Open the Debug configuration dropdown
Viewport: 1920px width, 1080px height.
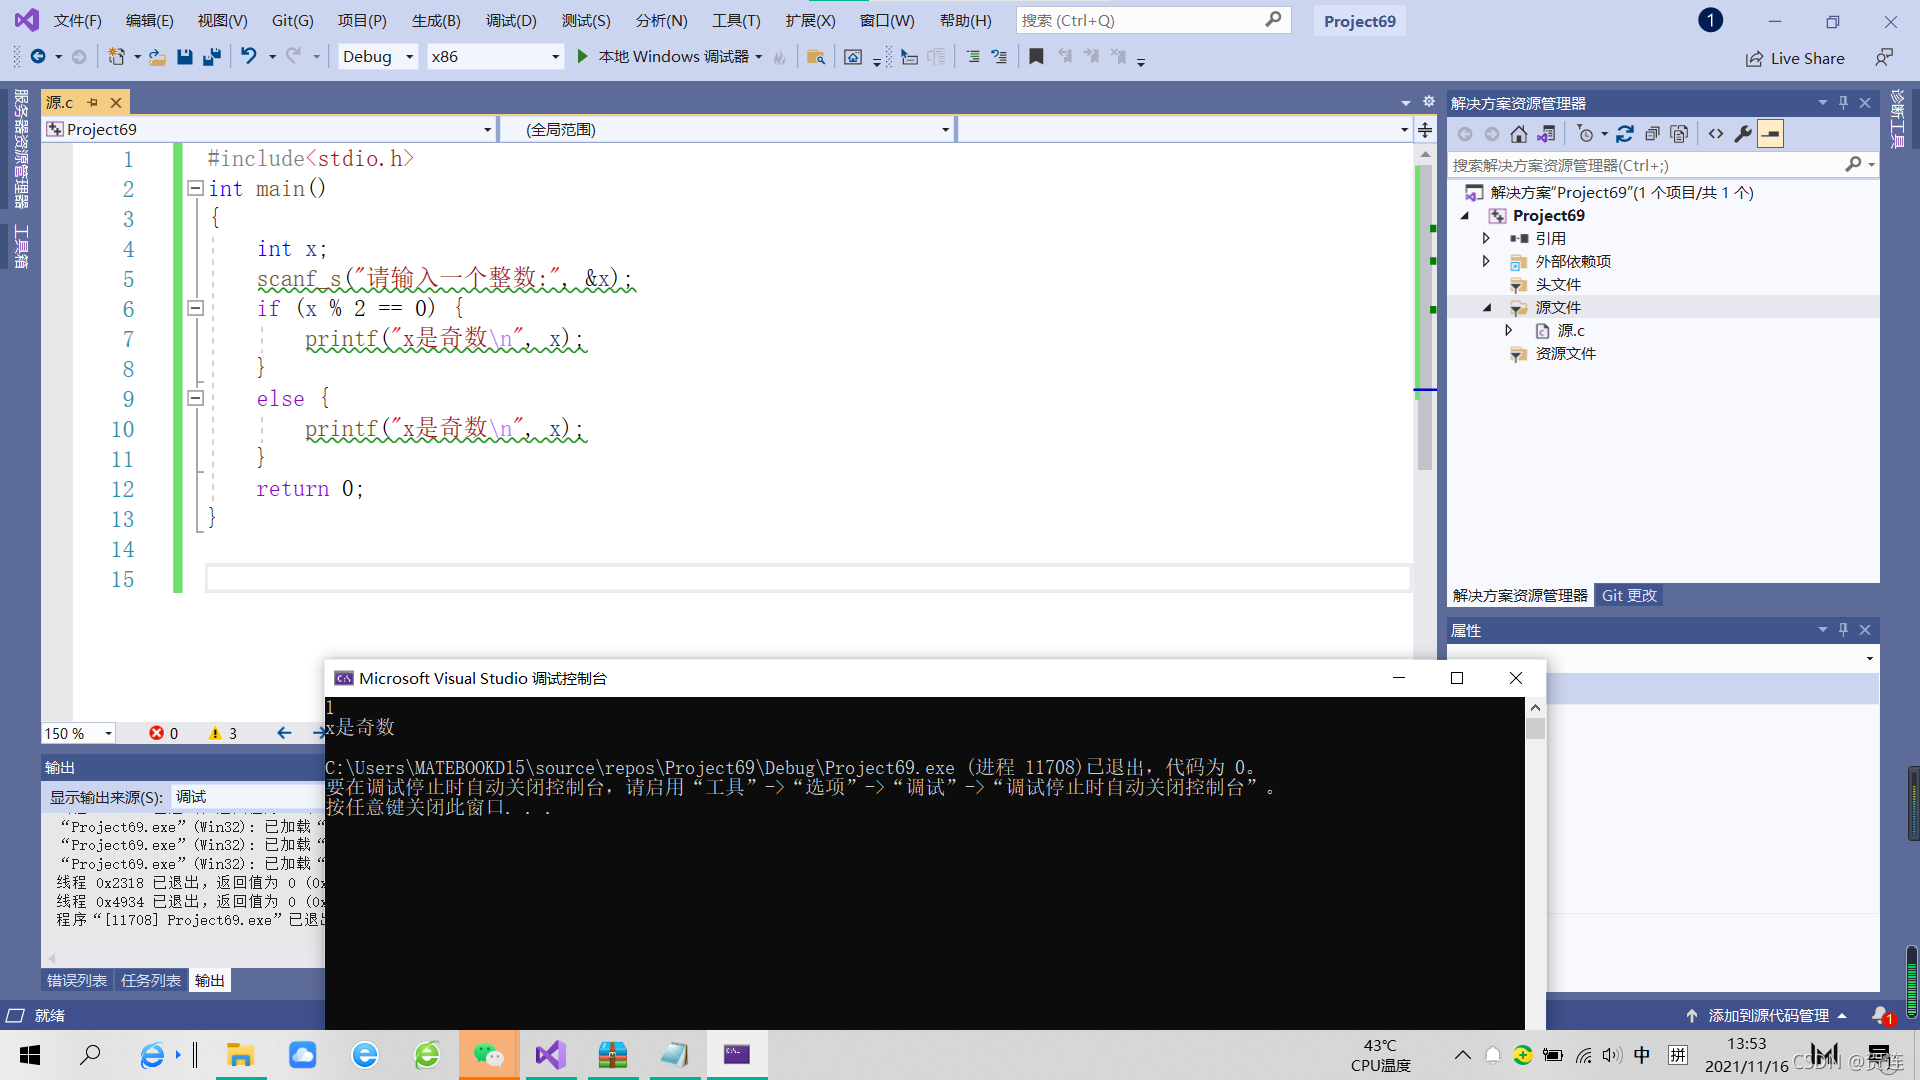pos(409,57)
